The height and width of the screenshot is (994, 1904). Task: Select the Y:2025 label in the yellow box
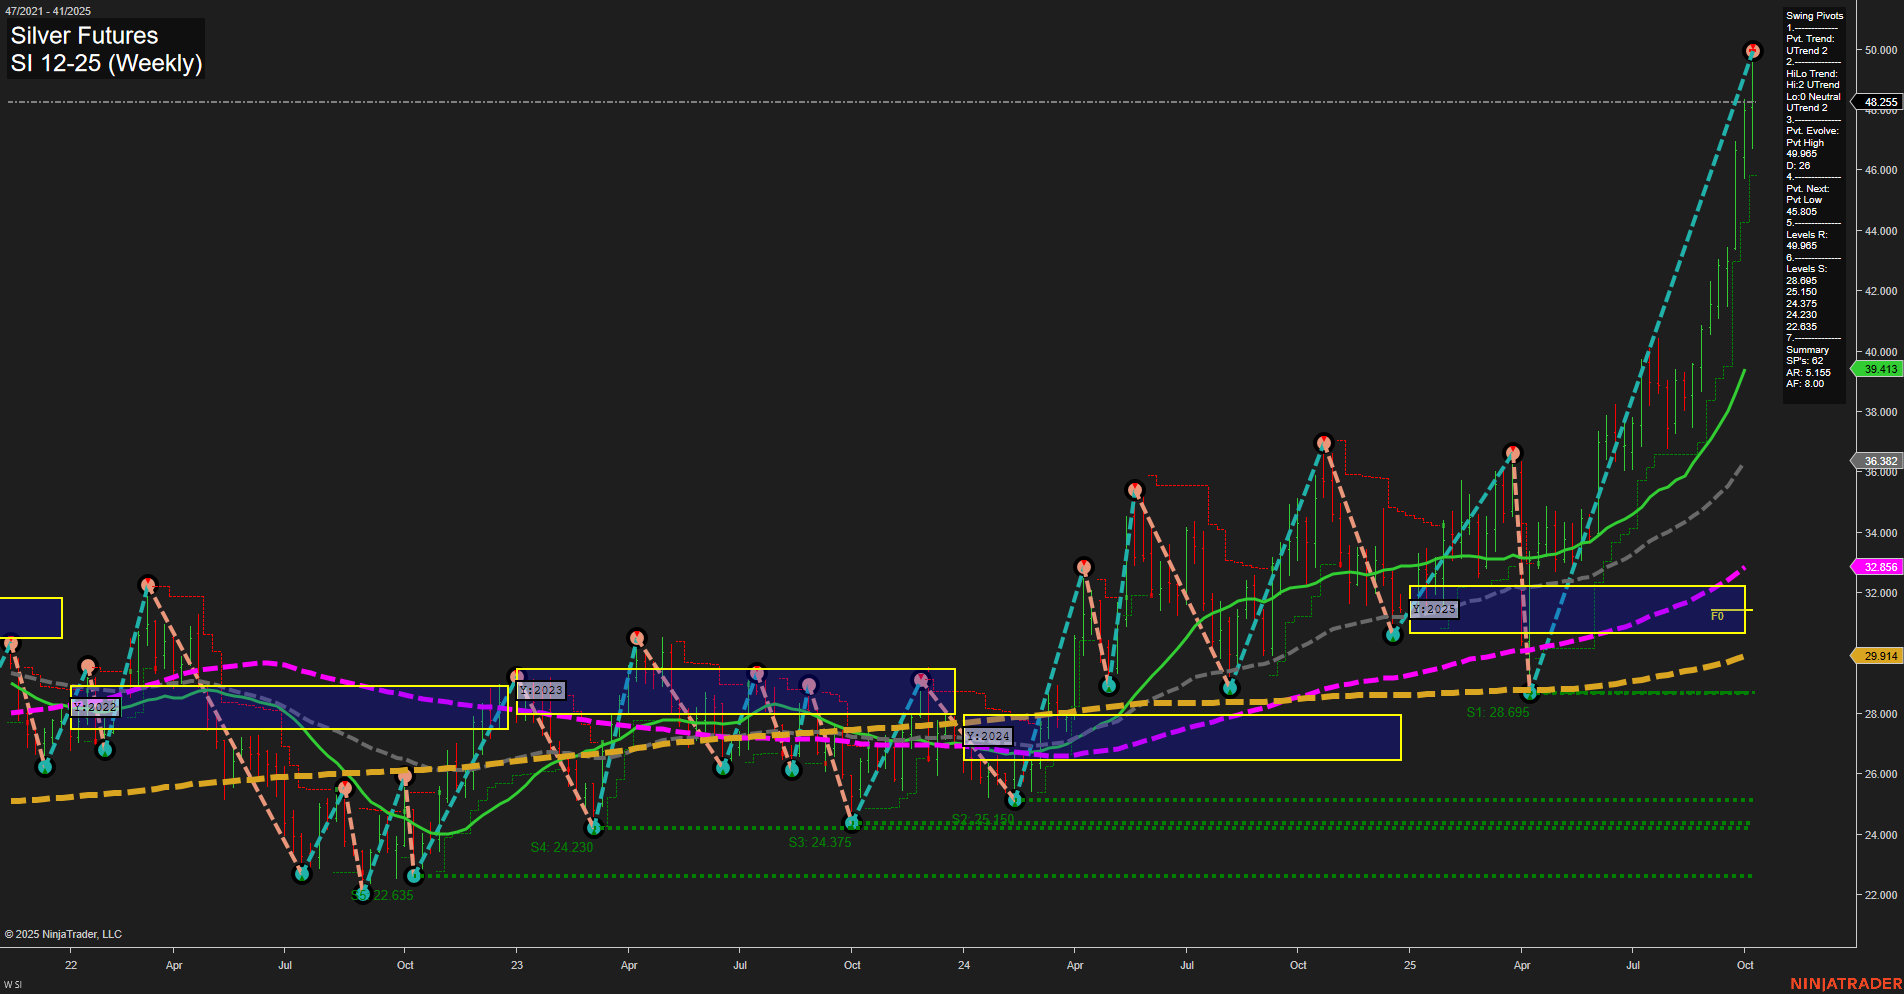coord(1434,608)
